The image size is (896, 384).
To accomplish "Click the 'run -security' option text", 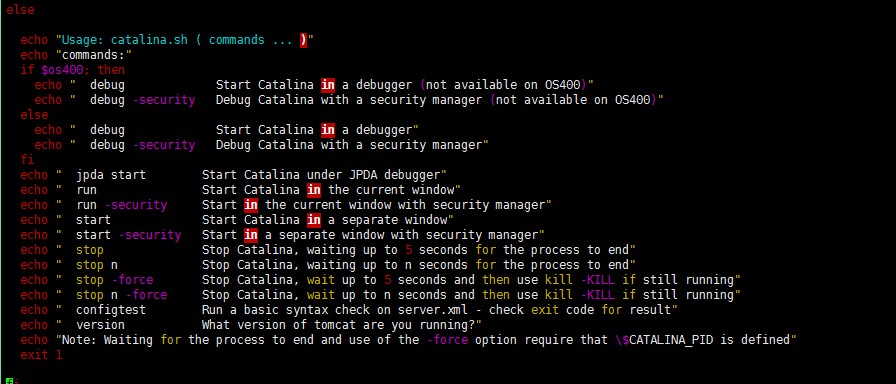I will (x=121, y=205).
